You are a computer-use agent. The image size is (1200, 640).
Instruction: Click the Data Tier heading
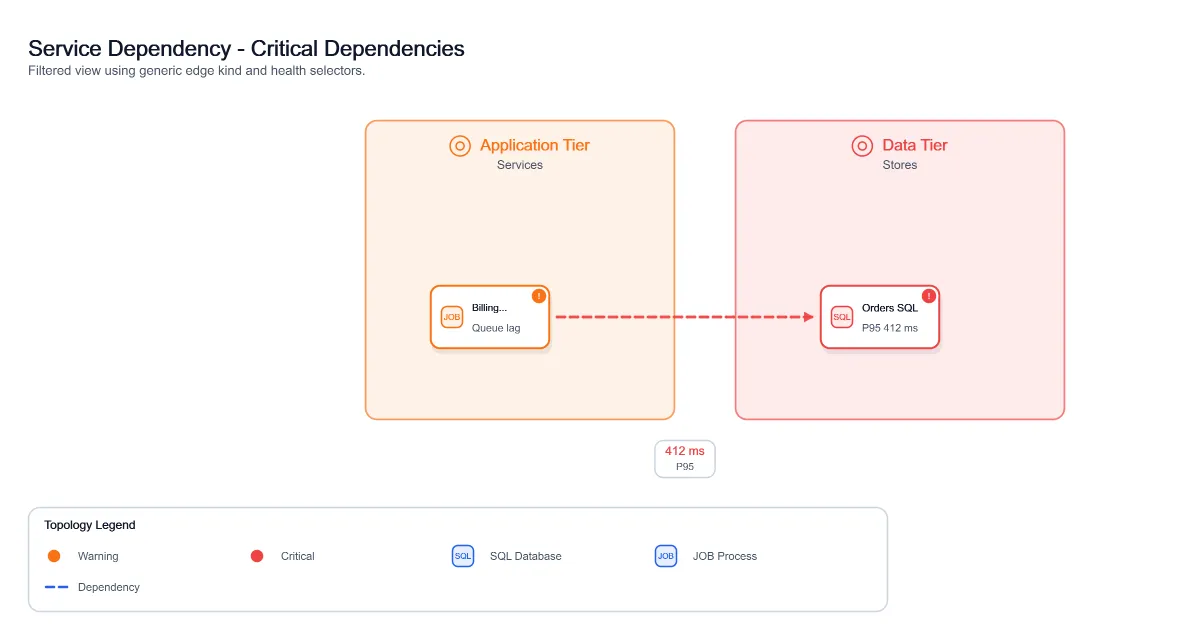coord(915,145)
